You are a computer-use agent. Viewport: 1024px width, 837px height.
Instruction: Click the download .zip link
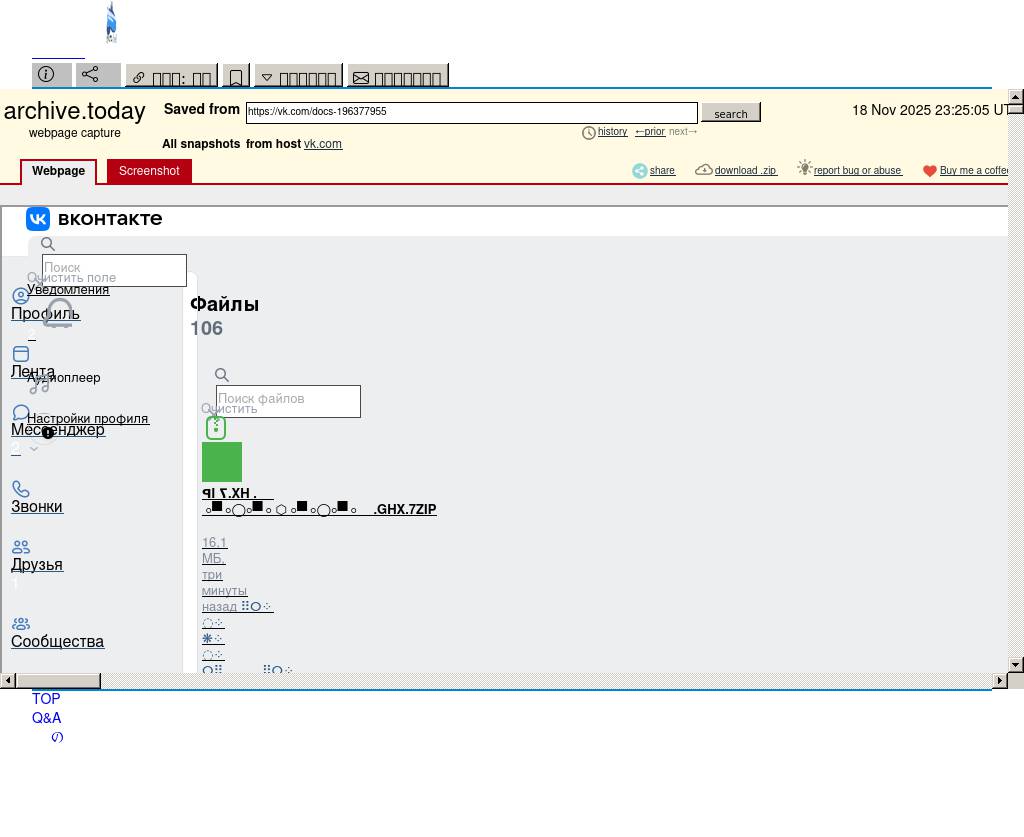tap(744, 171)
